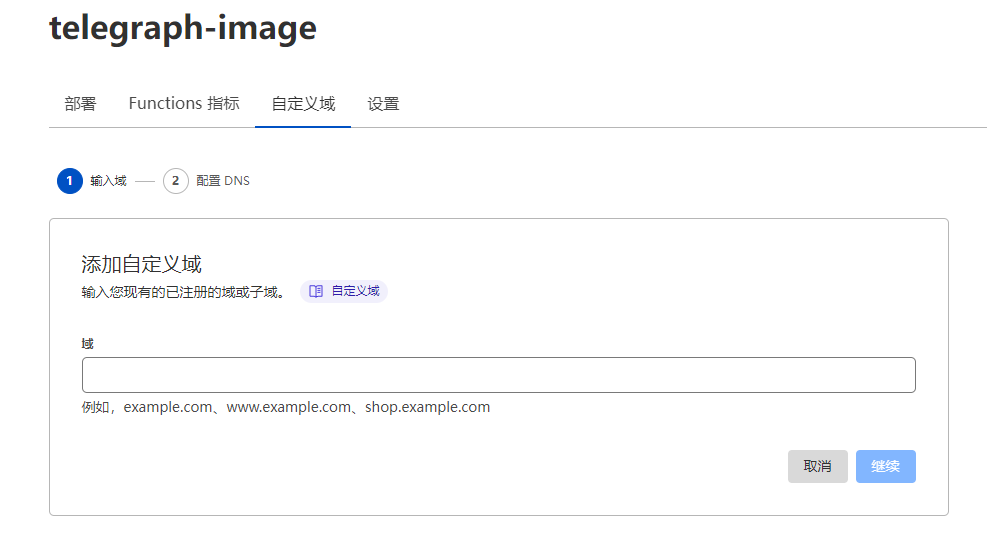The image size is (987, 545).
Task: Click step 1 输入域 circle
Action: coord(70,181)
